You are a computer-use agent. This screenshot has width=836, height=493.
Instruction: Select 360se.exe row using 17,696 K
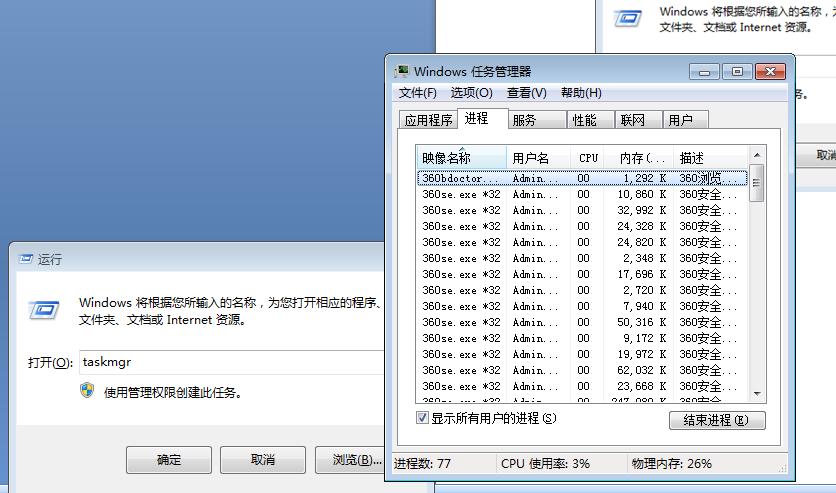582,274
